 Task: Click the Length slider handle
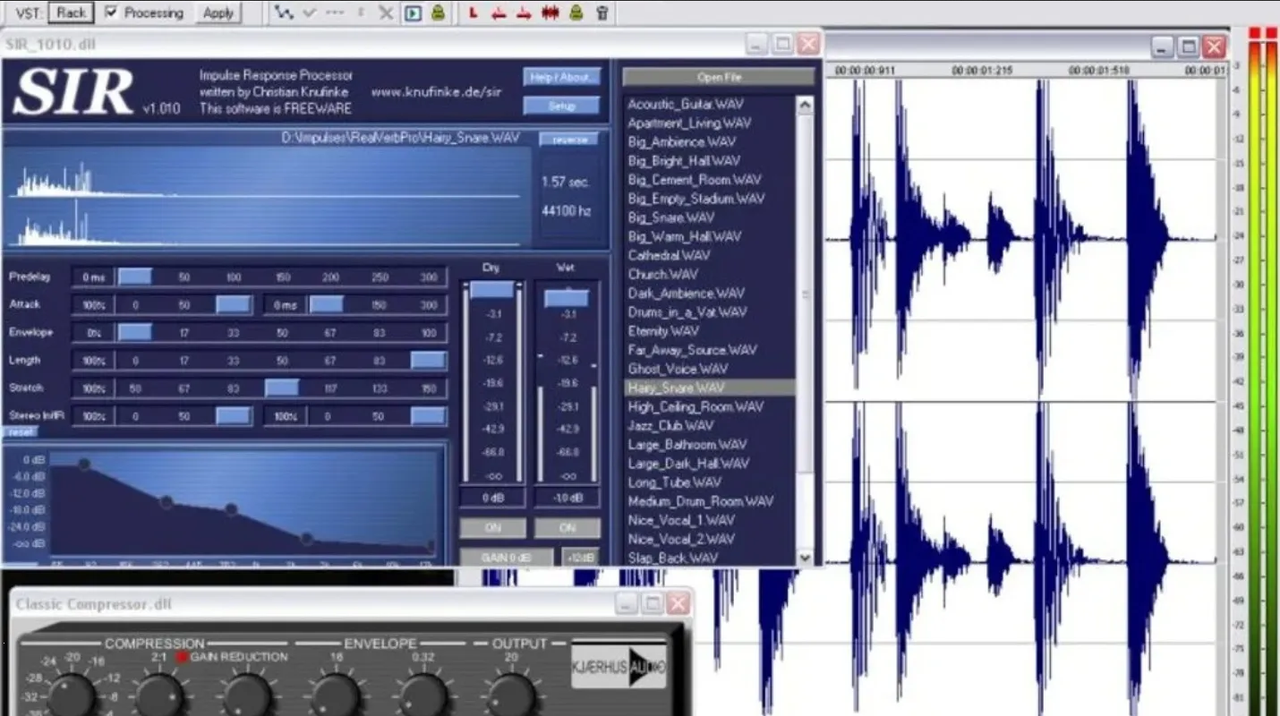[428, 360]
